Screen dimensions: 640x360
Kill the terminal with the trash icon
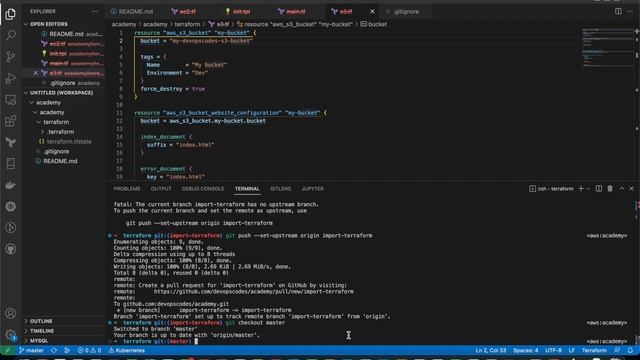(x=610, y=189)
